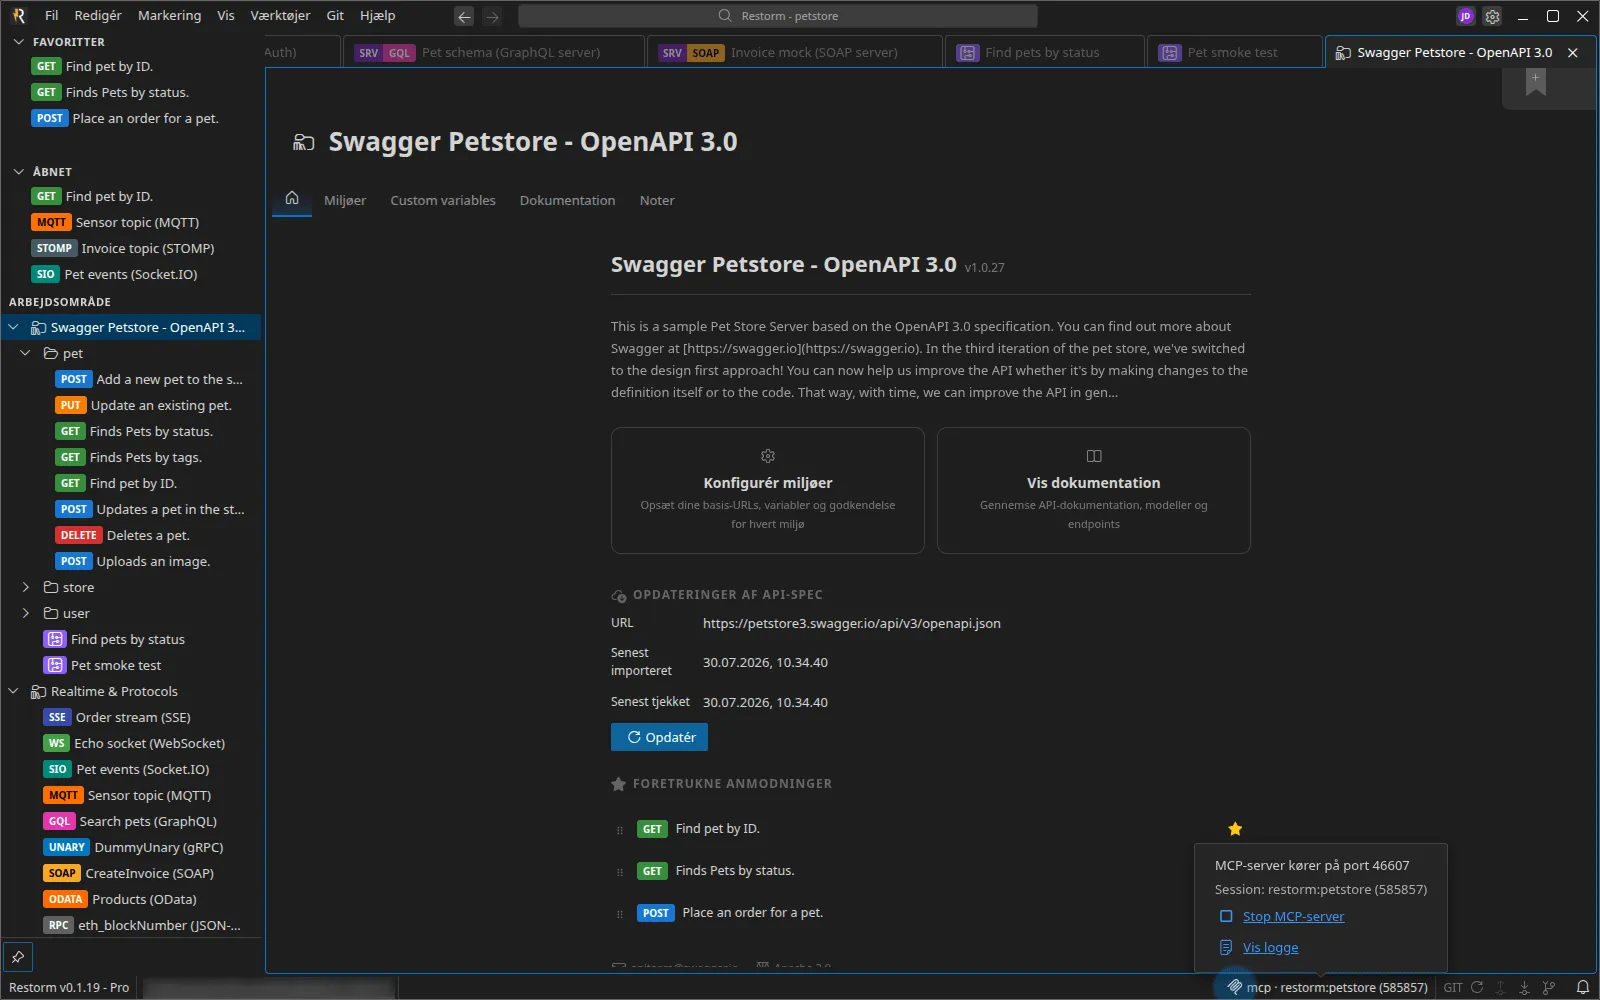Image resolution: width=1600 pixels, height=1000 pixels.
Task: Click the ODATA badge for Products
Action: [66, 899]
